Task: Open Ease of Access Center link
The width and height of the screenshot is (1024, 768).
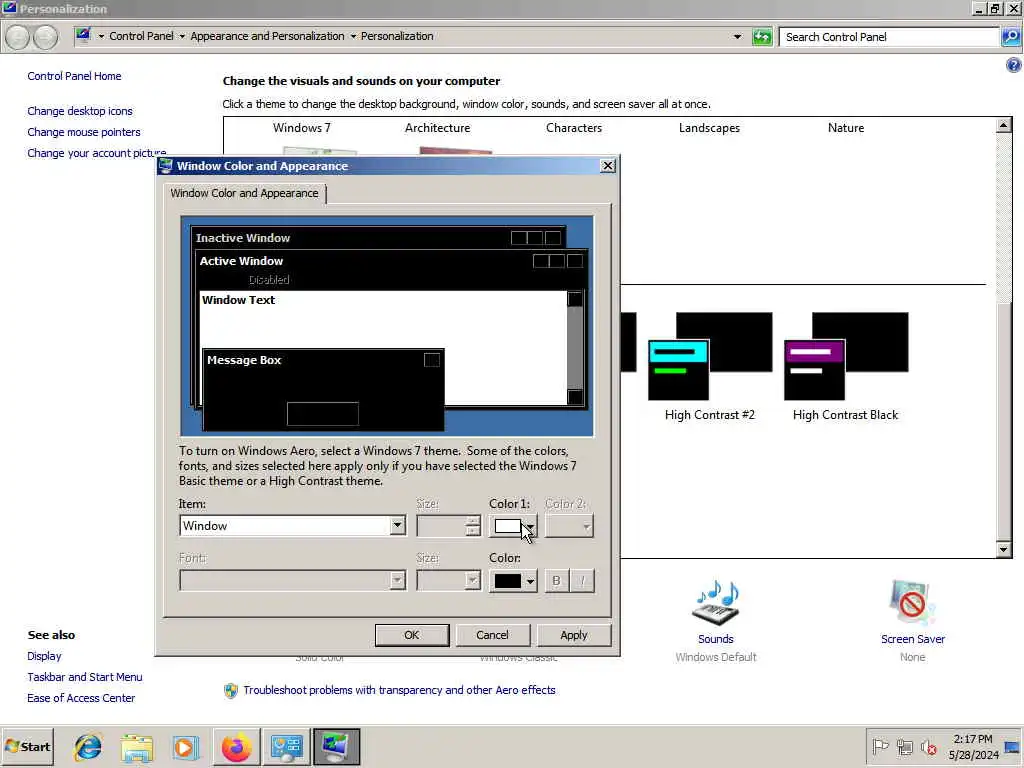Action: pos(81,698)
